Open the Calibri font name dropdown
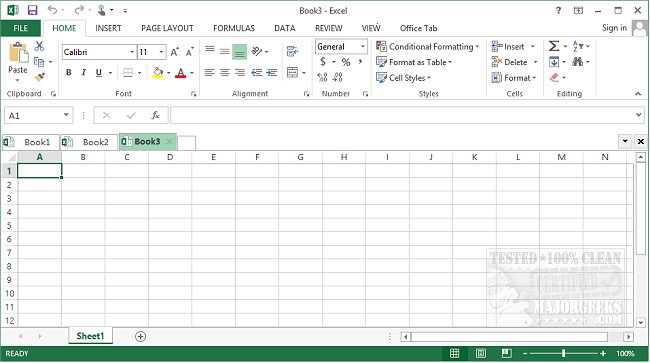 [x=132, y=52]
